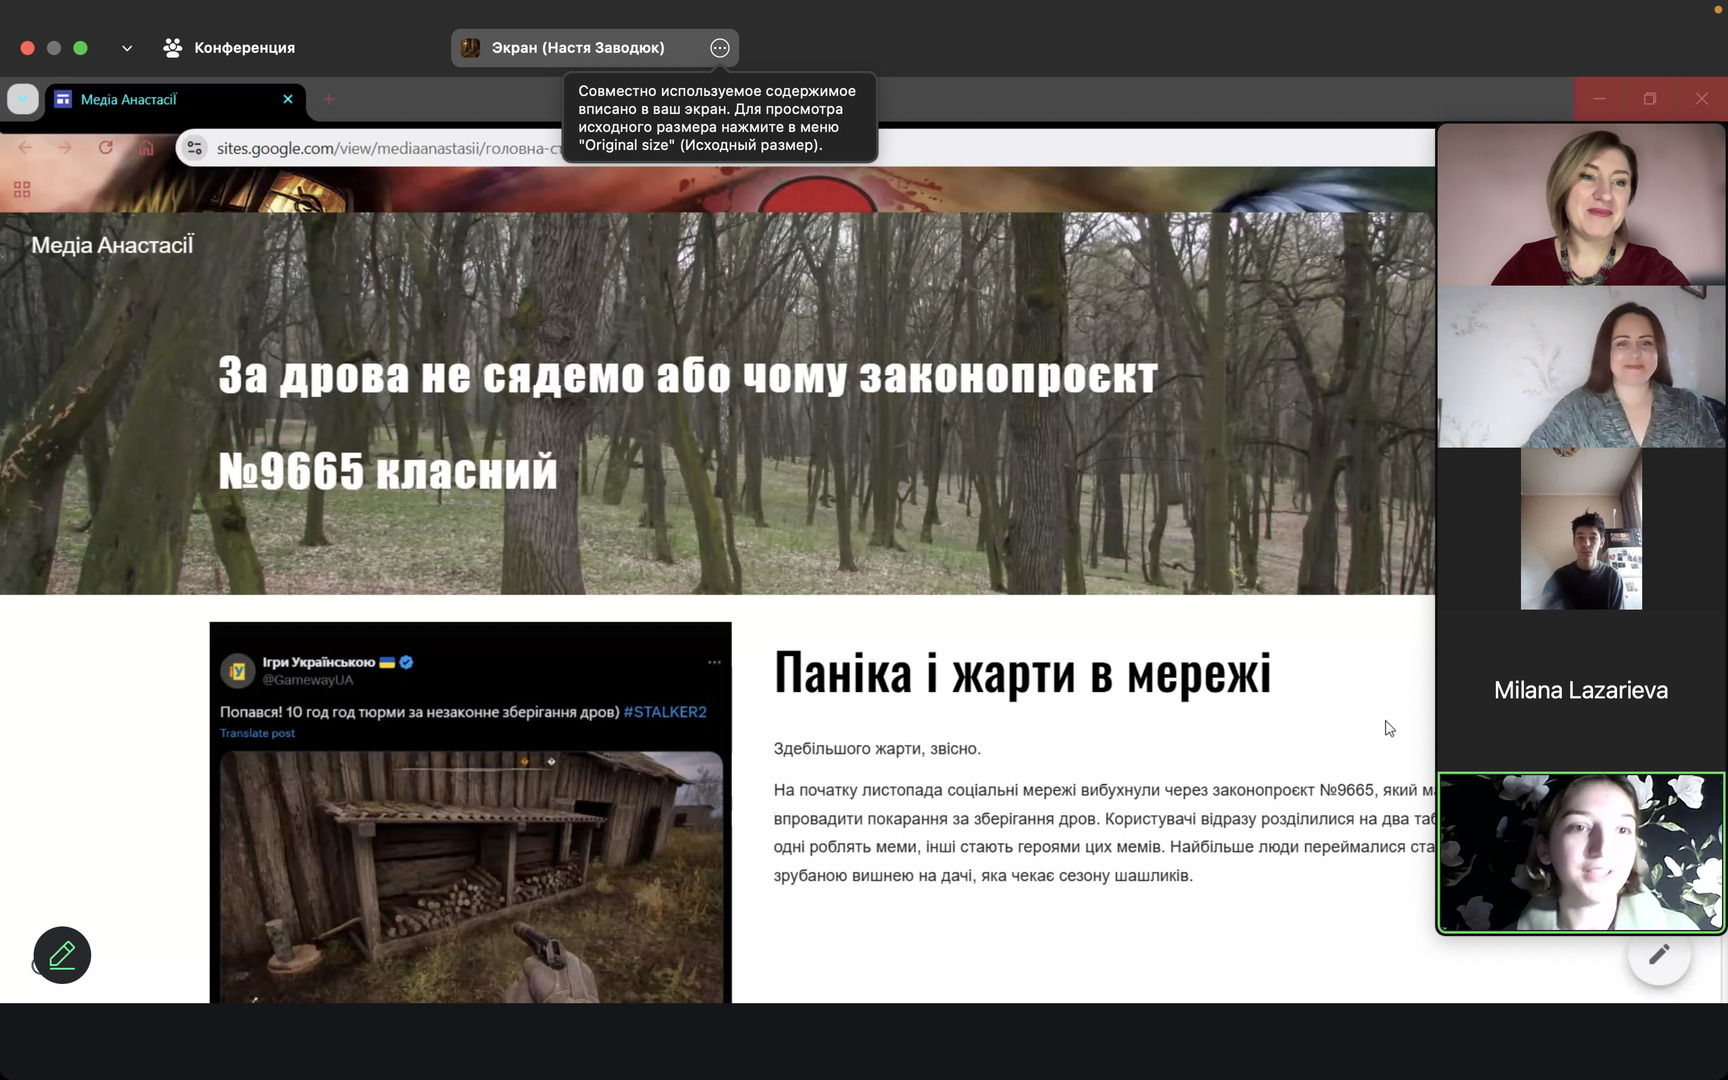Open the tab search dropdown button

click(x=23, y=99)
